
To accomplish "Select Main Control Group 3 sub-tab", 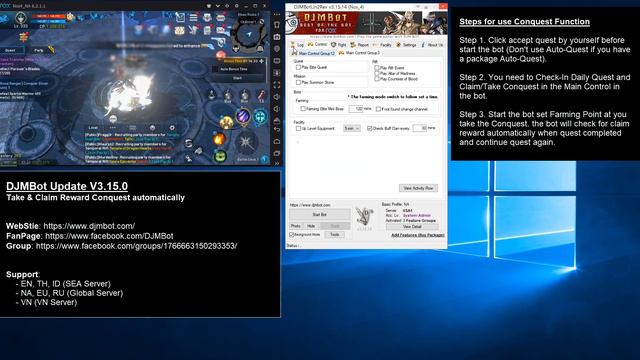I will [359, 53].
